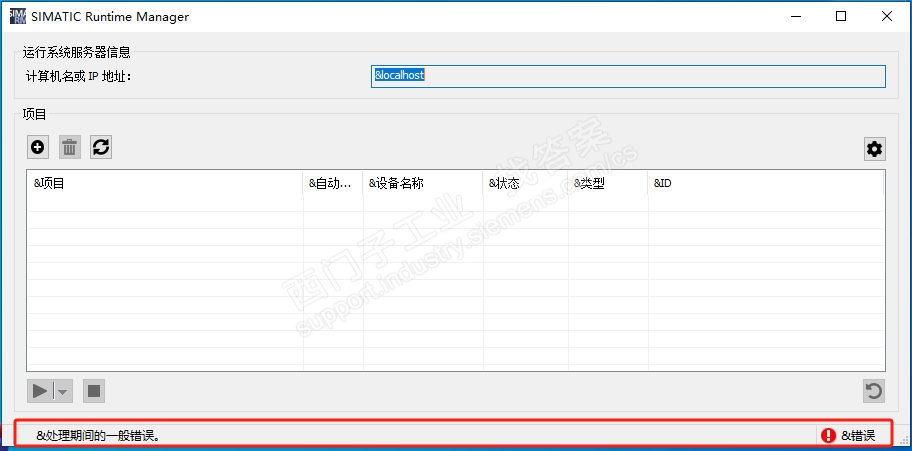
Task: Click the SIMATIC Runtime Manager title icon
Action: coord(18,16)
